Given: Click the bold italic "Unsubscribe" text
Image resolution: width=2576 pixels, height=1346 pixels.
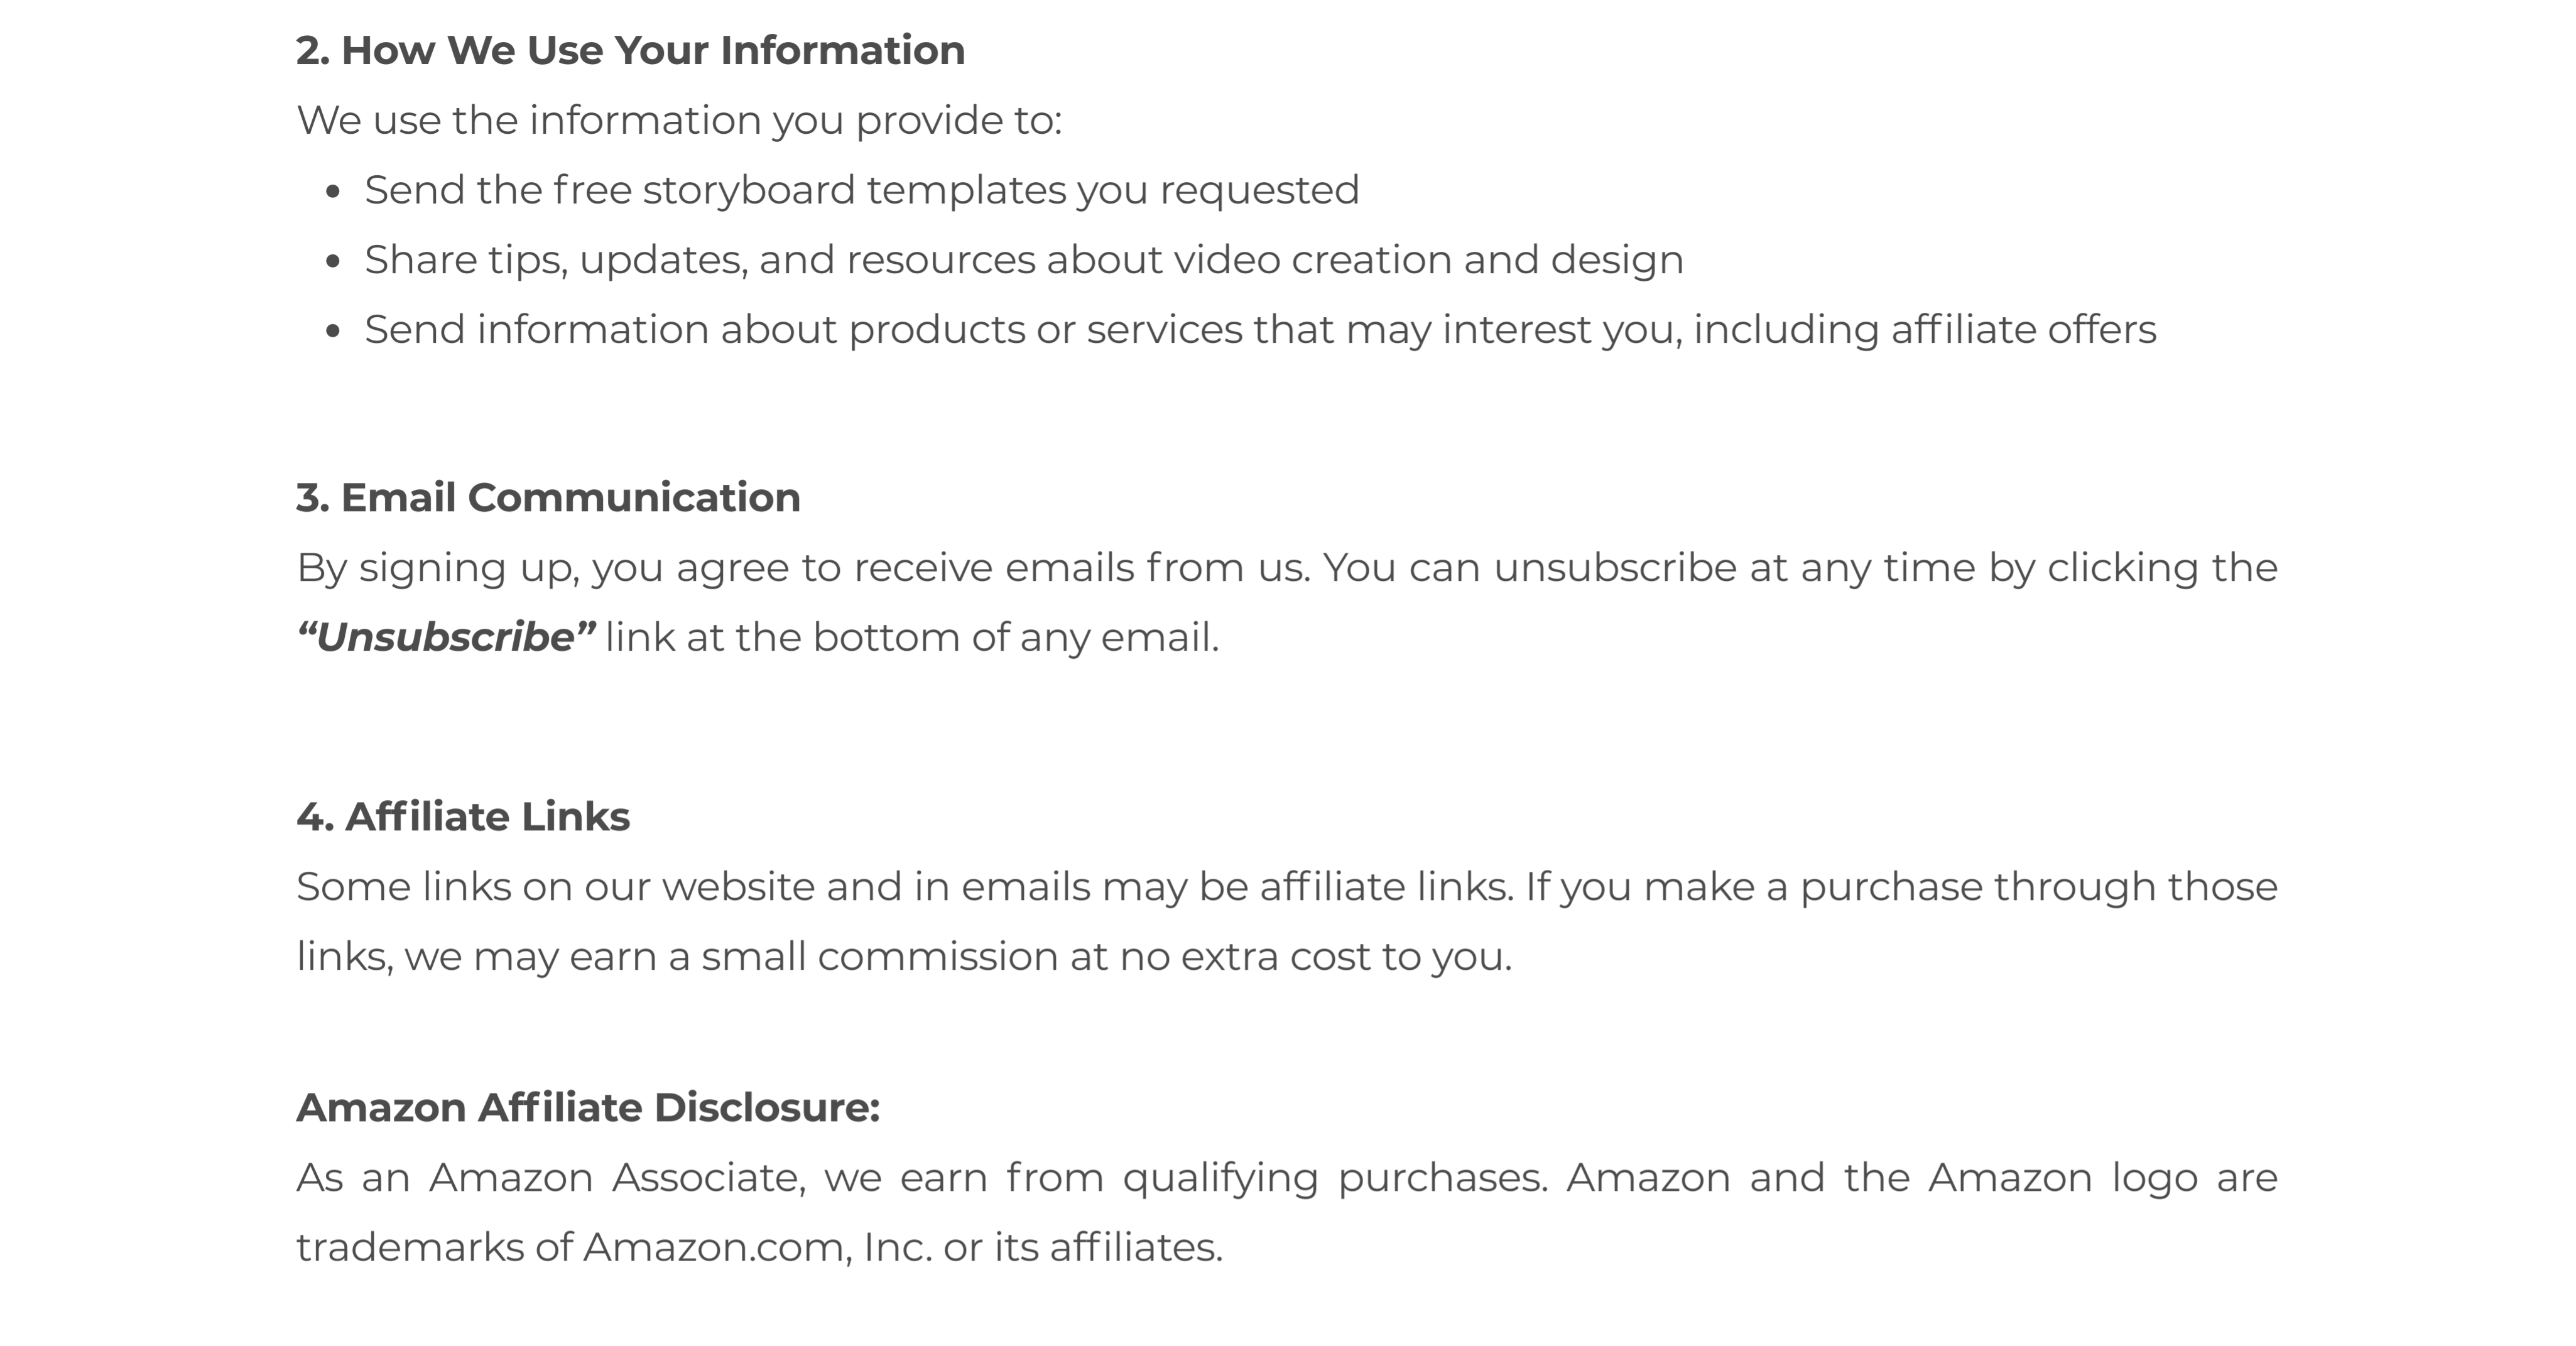Looking at the screenshot, I should click(x=446, y=638).
